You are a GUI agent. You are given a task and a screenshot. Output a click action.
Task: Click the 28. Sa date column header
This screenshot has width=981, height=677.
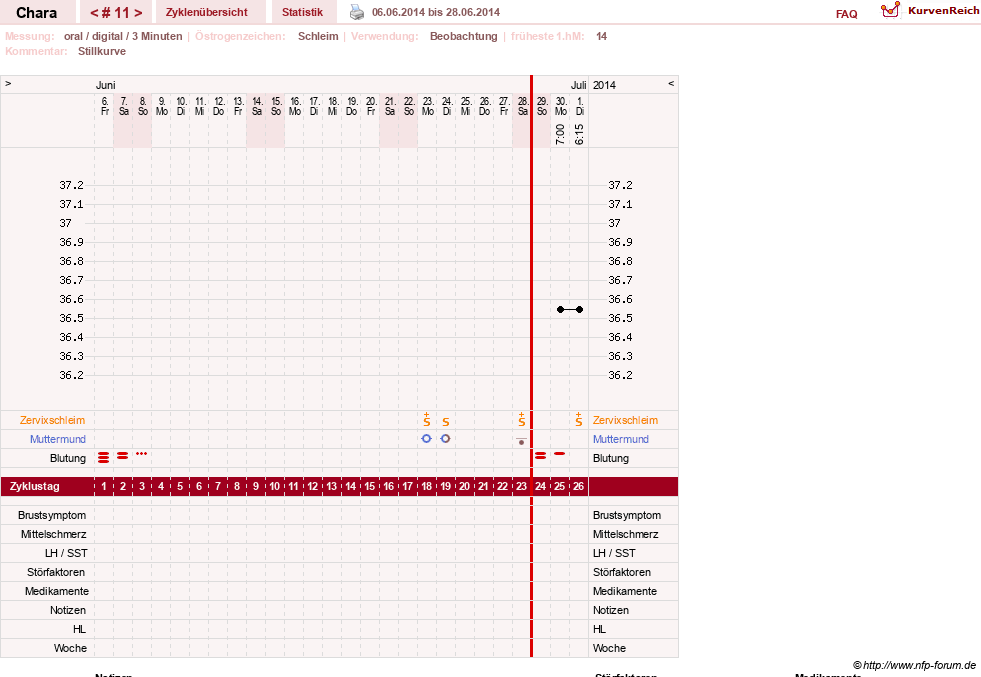(523, 106)
